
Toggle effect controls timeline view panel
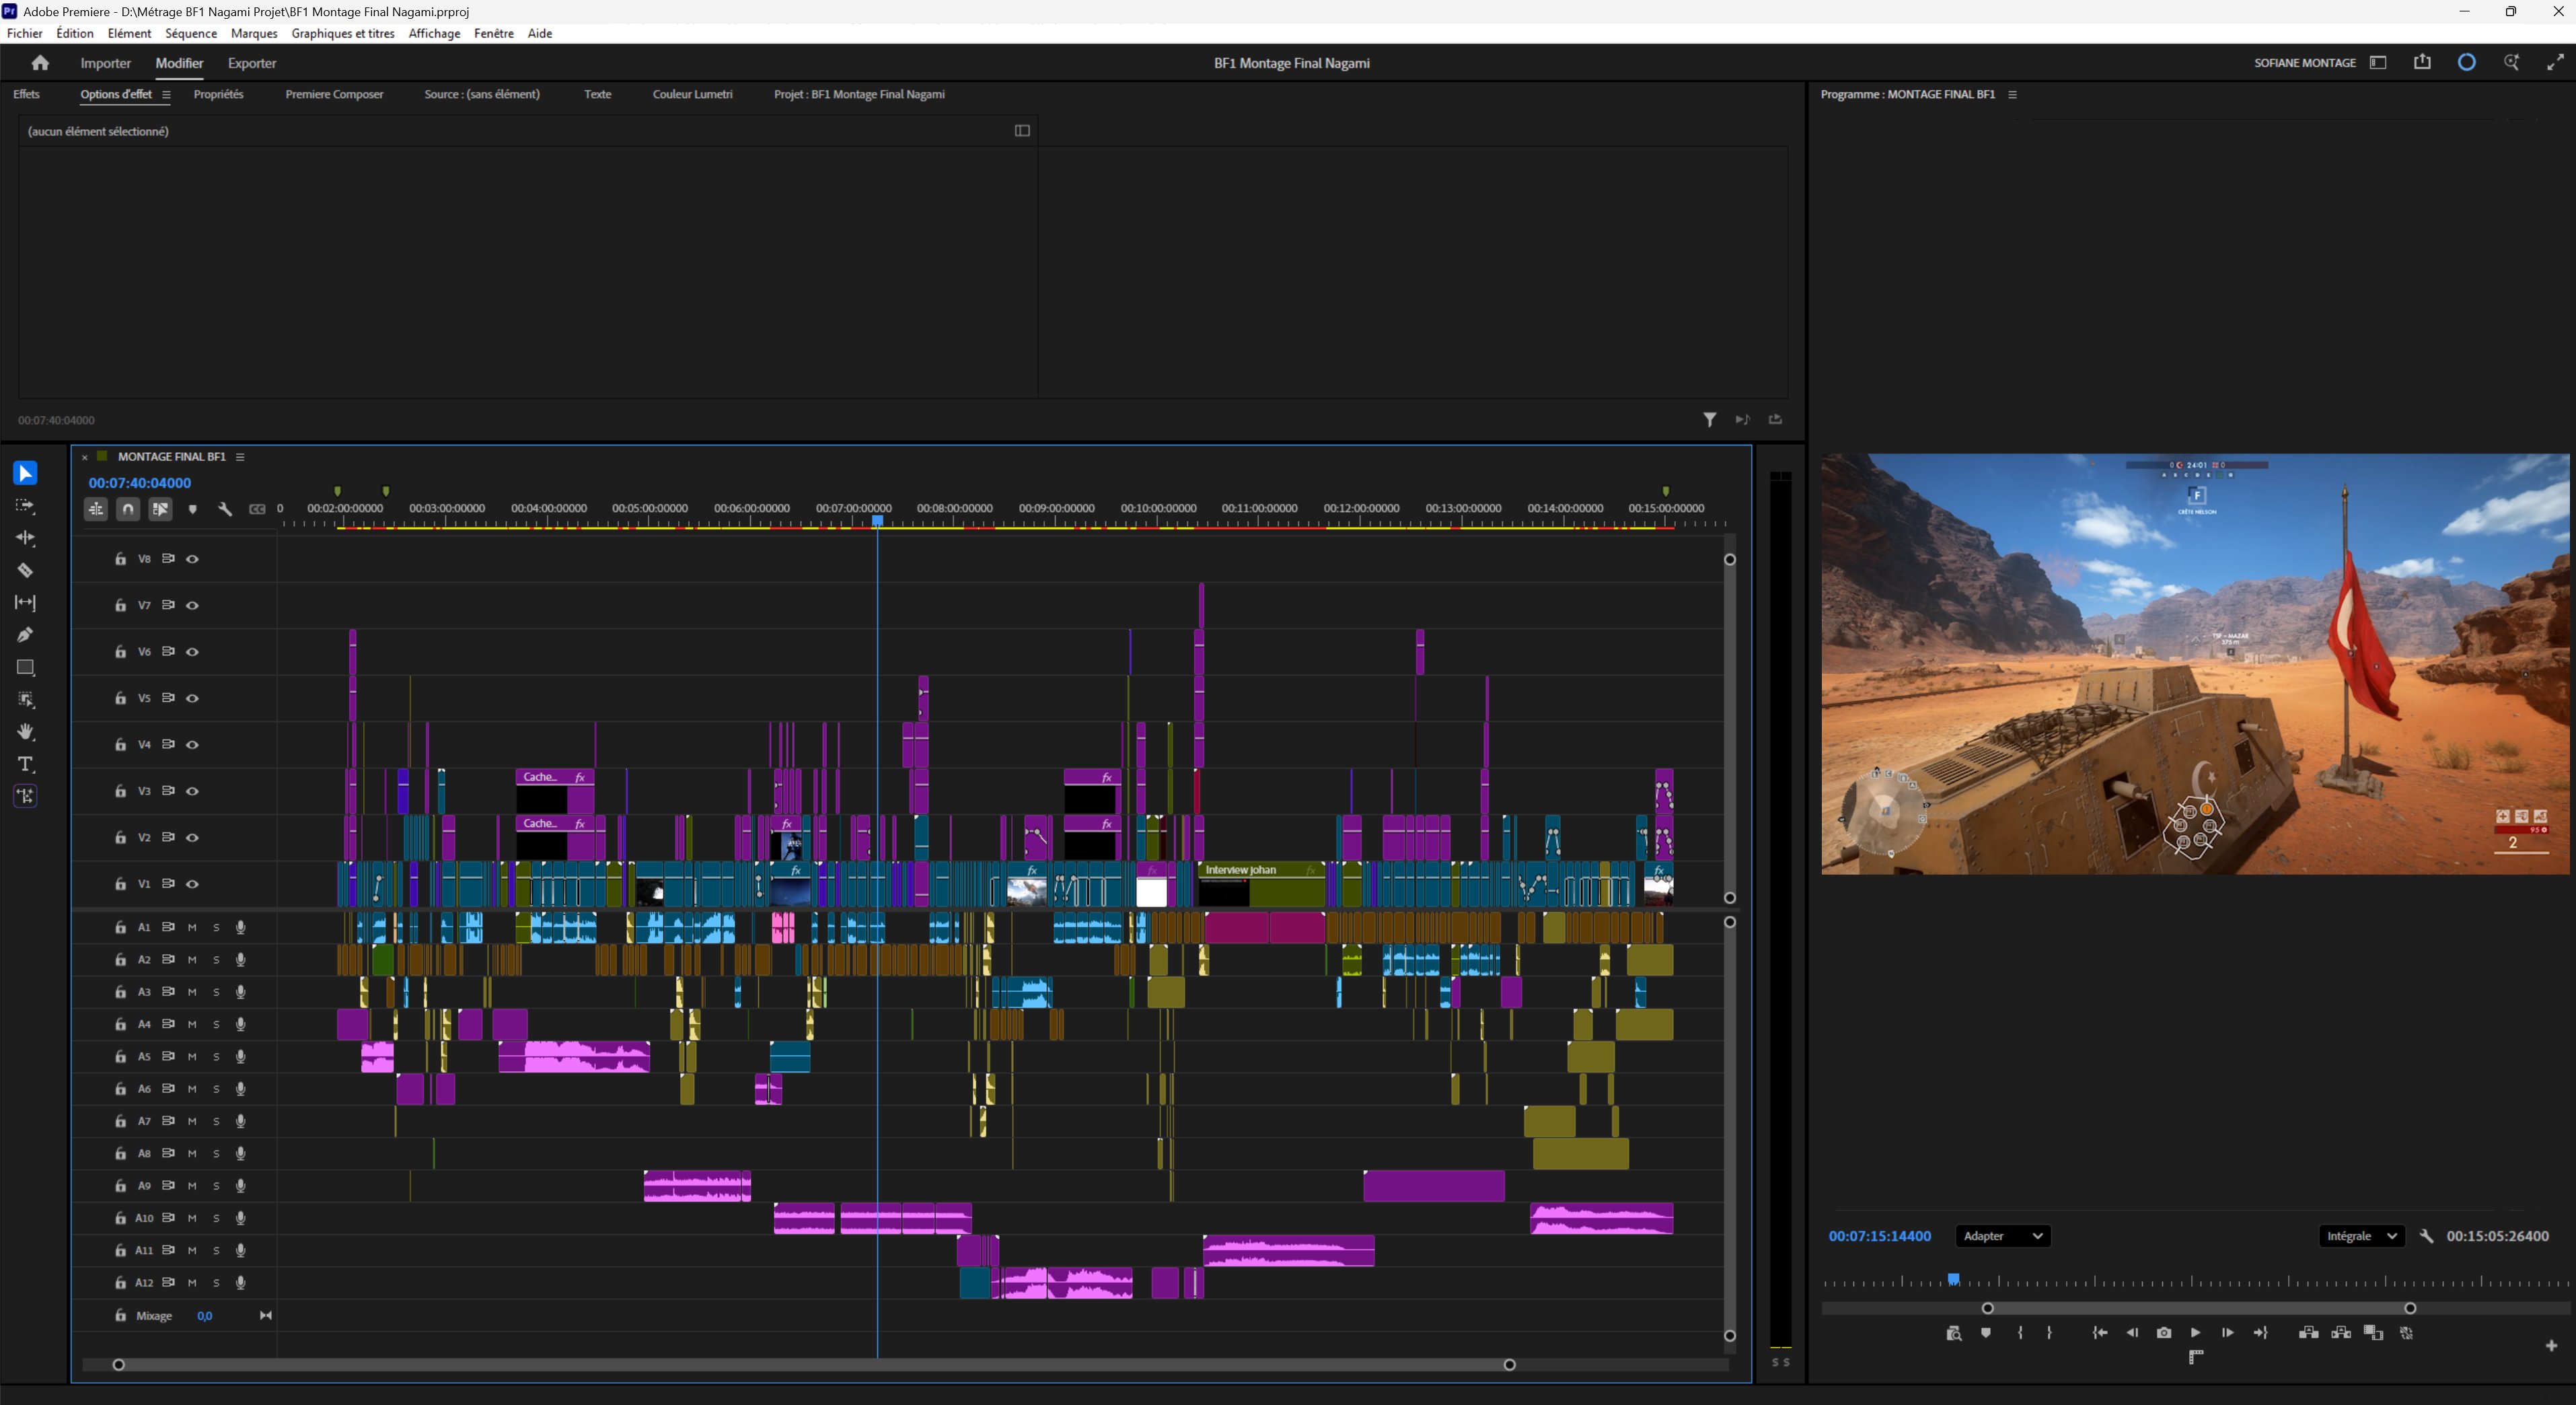coord(1022,131)
